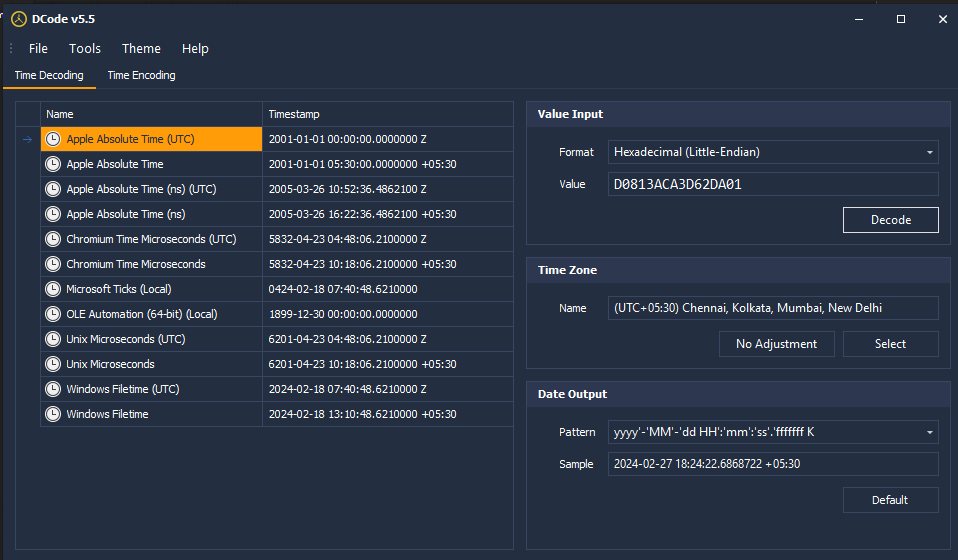Screen dimensions: 958x560
Task: Click the hexadecimal Value input field
Action: point(773,184)
